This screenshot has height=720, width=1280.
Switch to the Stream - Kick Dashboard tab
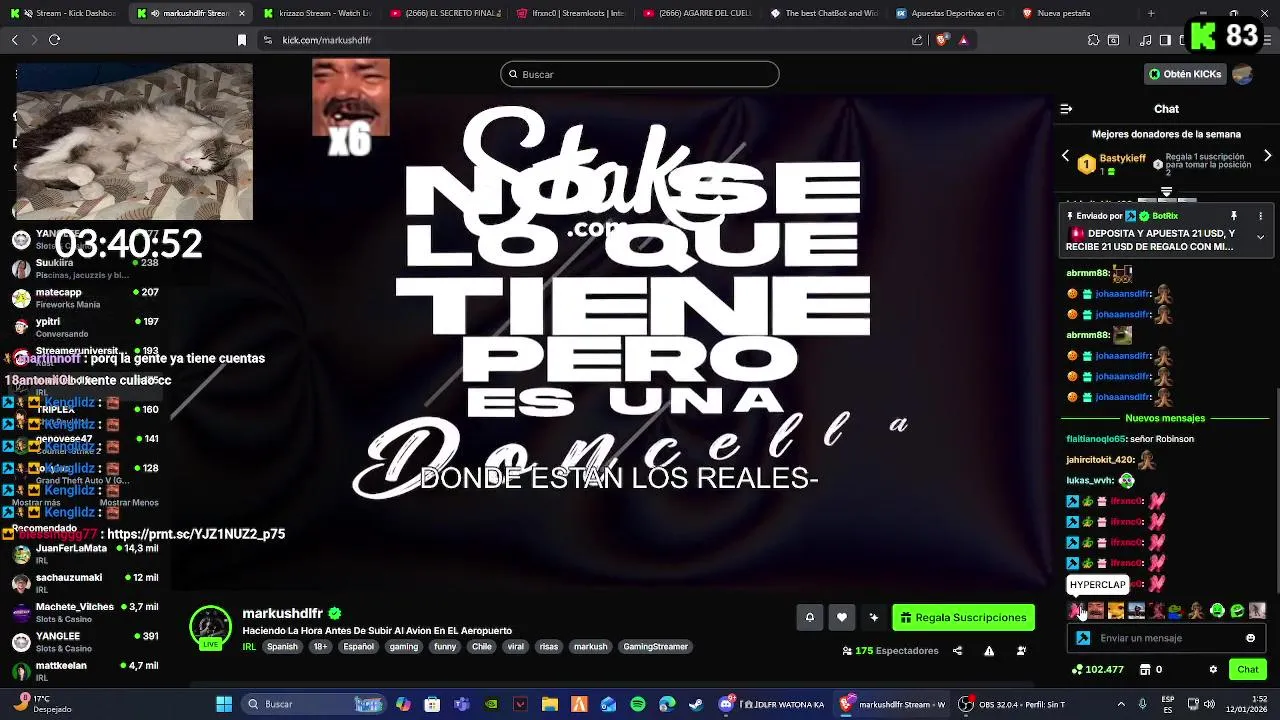coord(65,13)
